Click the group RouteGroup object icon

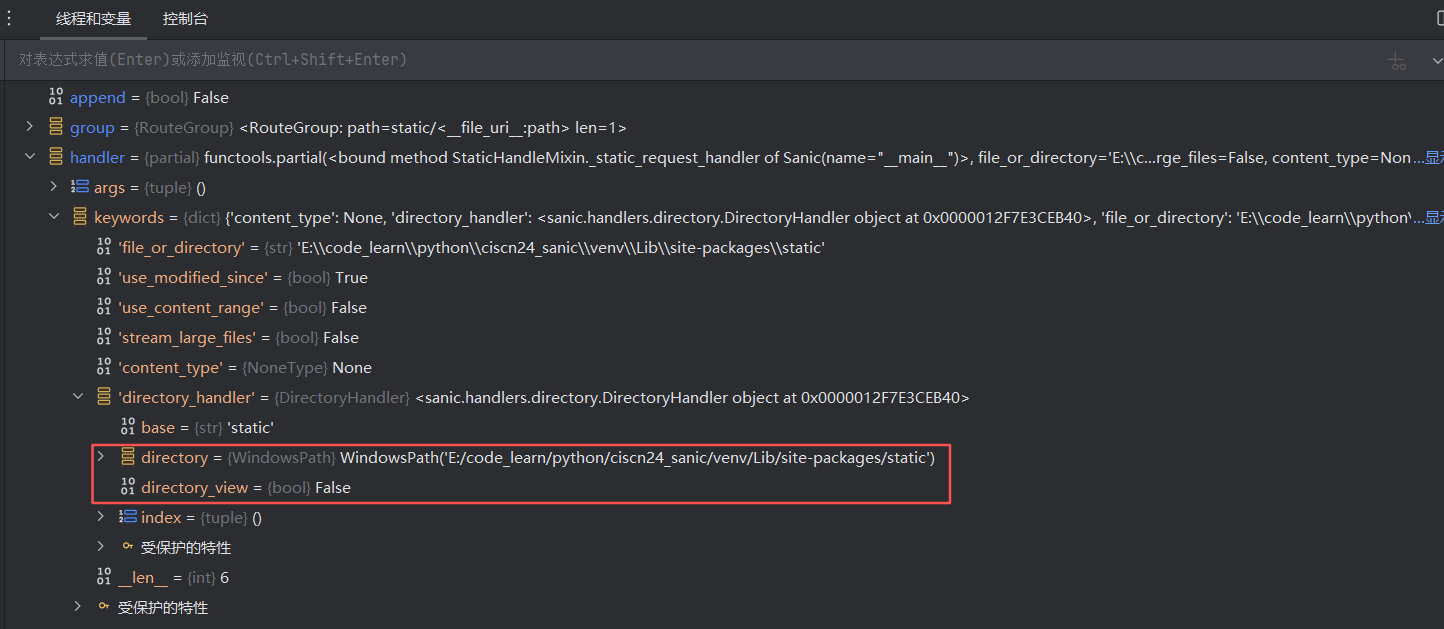56,128
